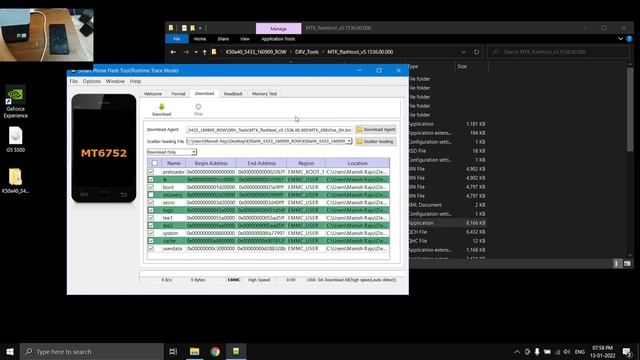Screen dimensions: 640x360
Task: Open the Options menu
Action: (x=92, y=81)
